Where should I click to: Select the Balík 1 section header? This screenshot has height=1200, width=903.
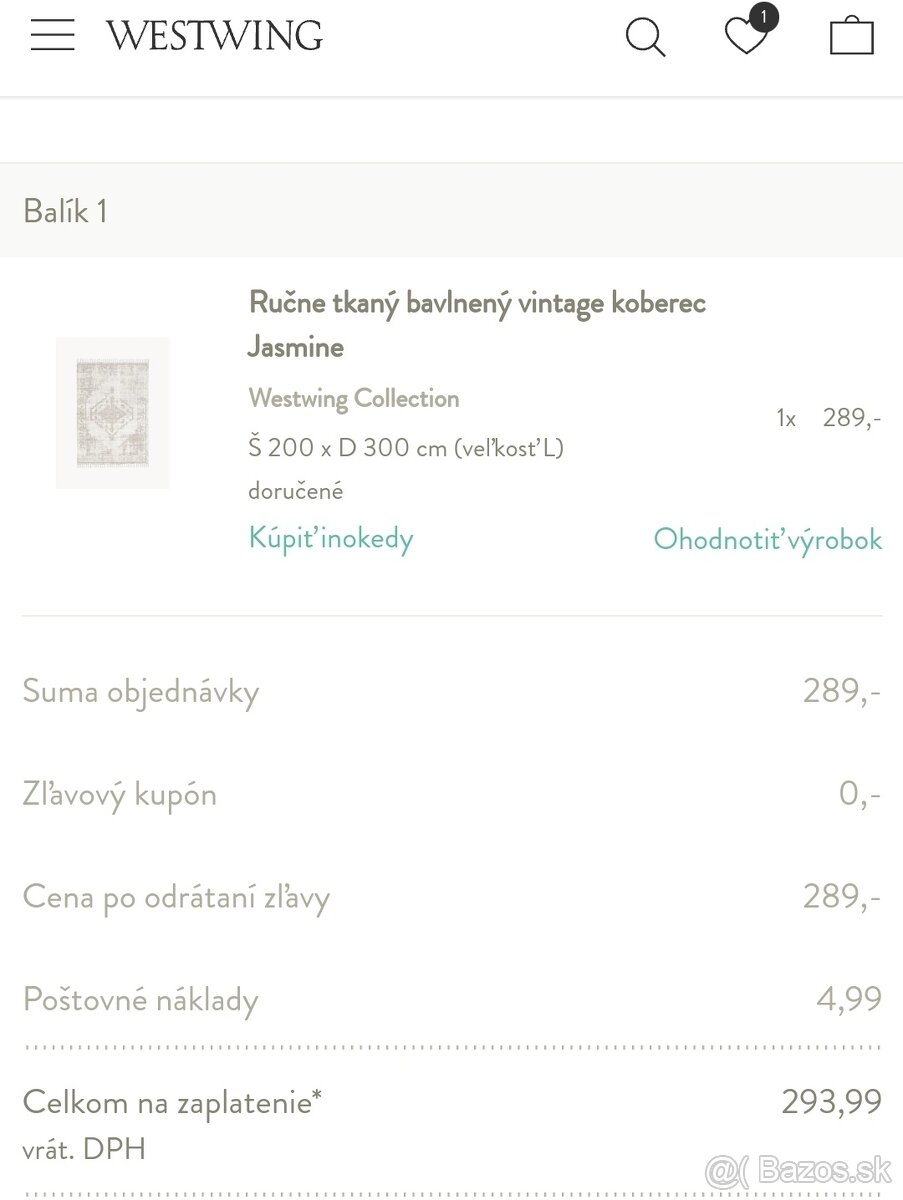tap(65, 211)
